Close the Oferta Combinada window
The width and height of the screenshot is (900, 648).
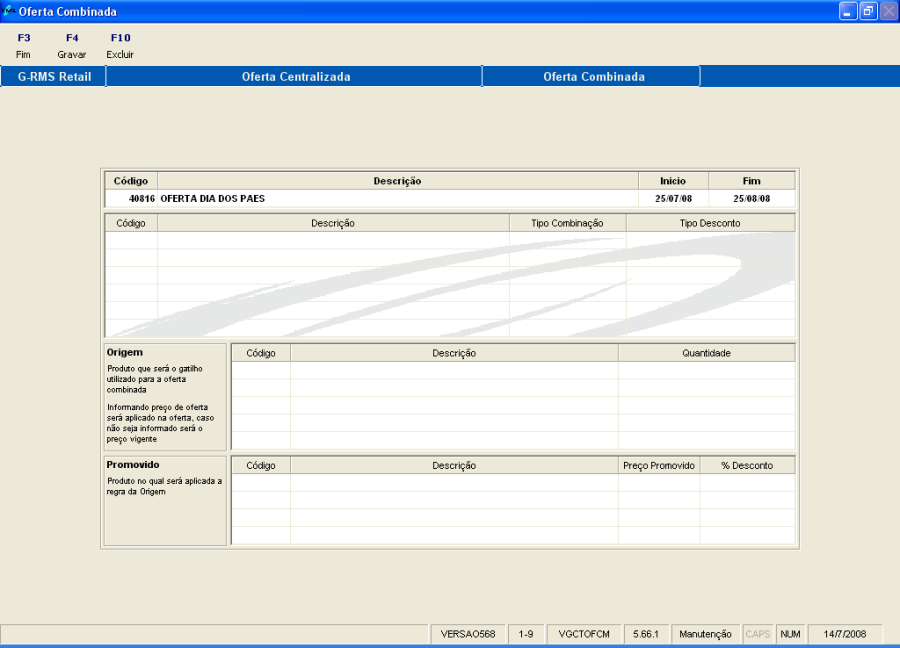pyautogui.click(x=888, y=11)
